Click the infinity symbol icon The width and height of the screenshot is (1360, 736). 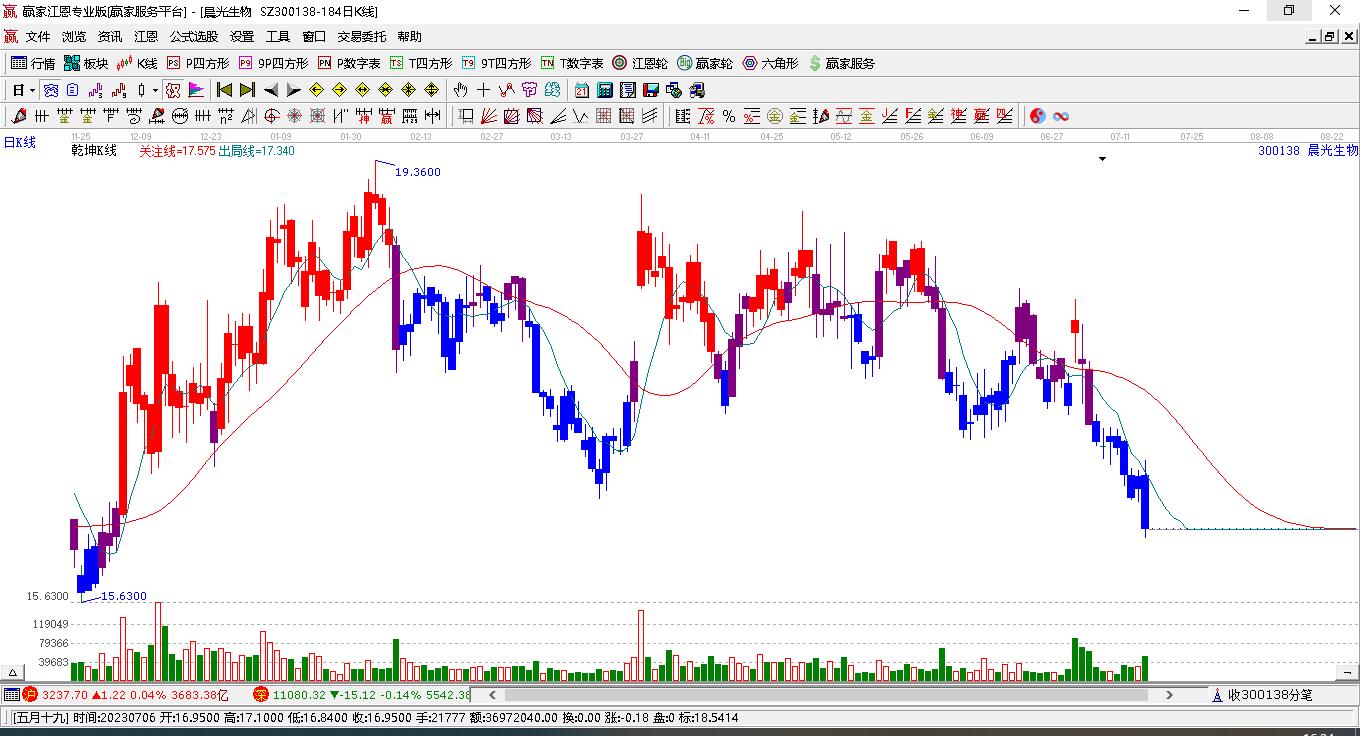click(x=1061, y=116)
